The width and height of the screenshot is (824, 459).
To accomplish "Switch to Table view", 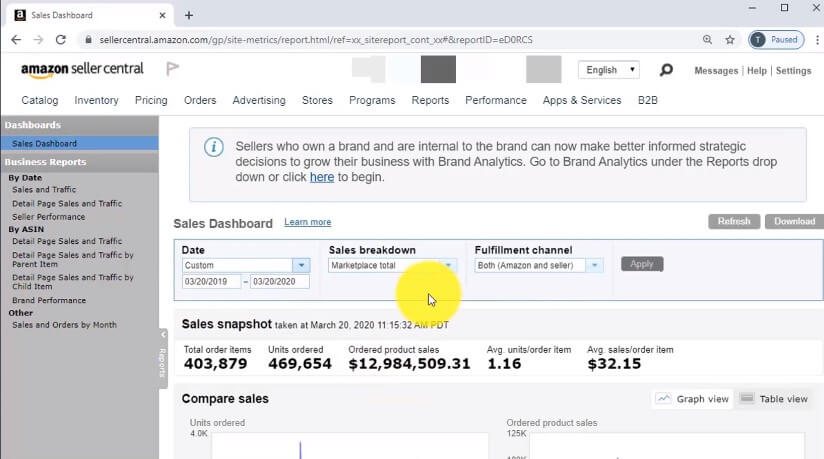I will (773, 399).
